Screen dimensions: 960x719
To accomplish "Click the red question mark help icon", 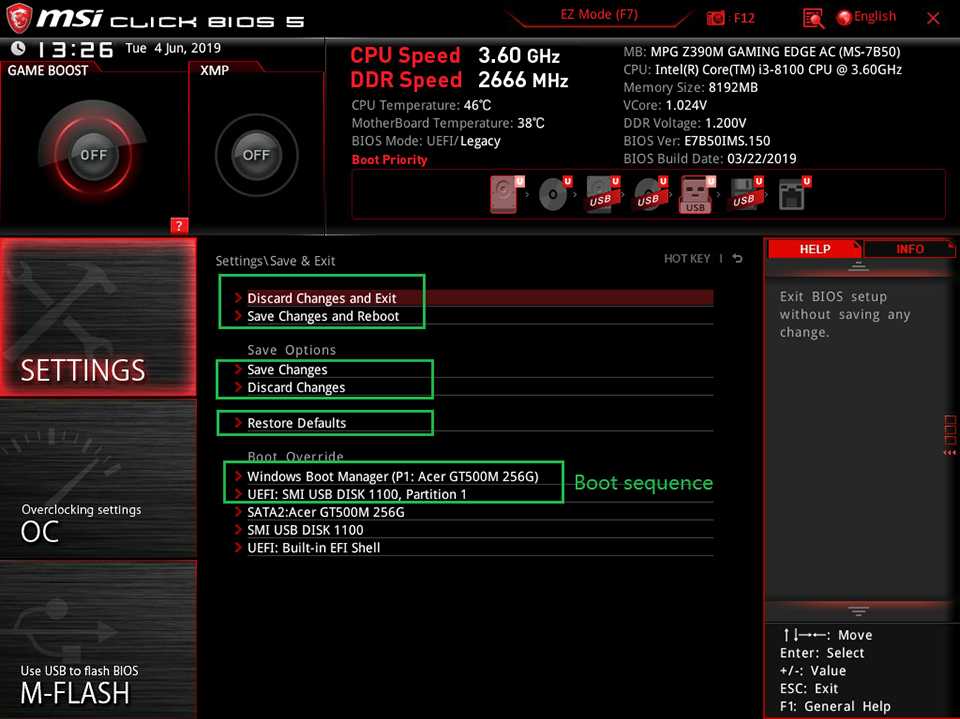I will point(179,225).
